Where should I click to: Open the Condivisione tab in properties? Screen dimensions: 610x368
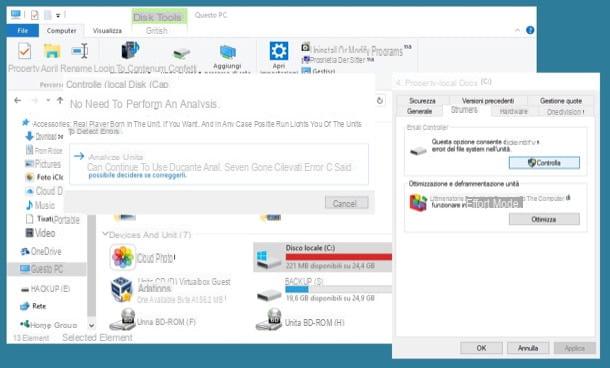(565, 112)
